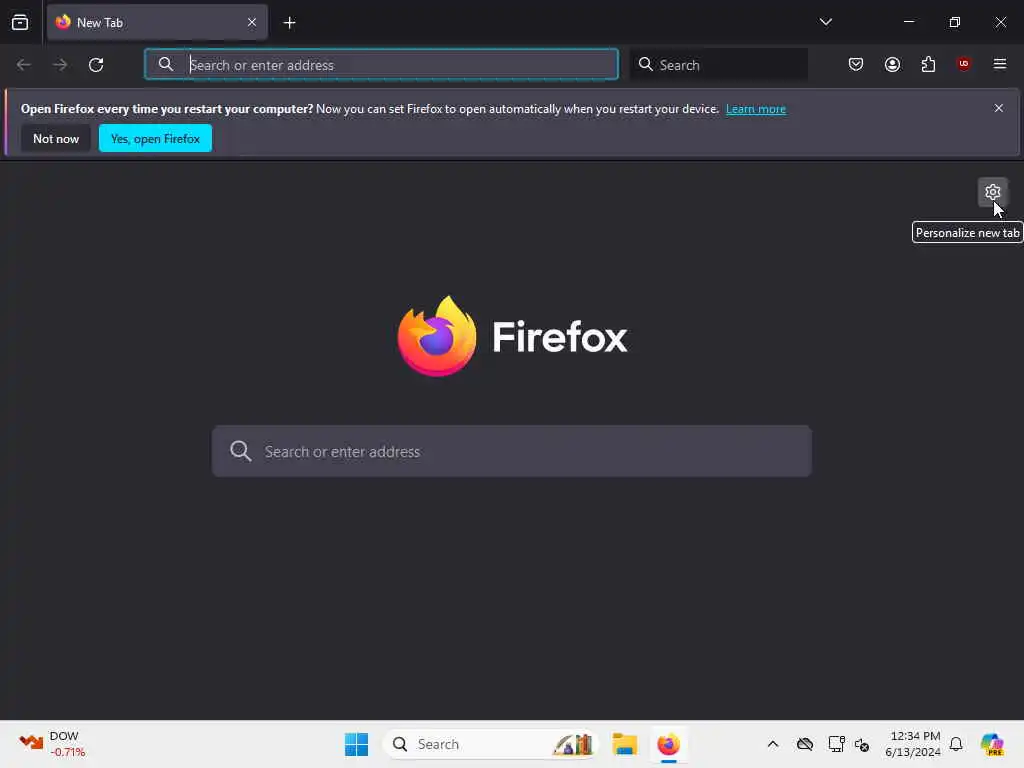Switch to Firefox in taskbar
The image size is (1024, 768).
(669, 744)
